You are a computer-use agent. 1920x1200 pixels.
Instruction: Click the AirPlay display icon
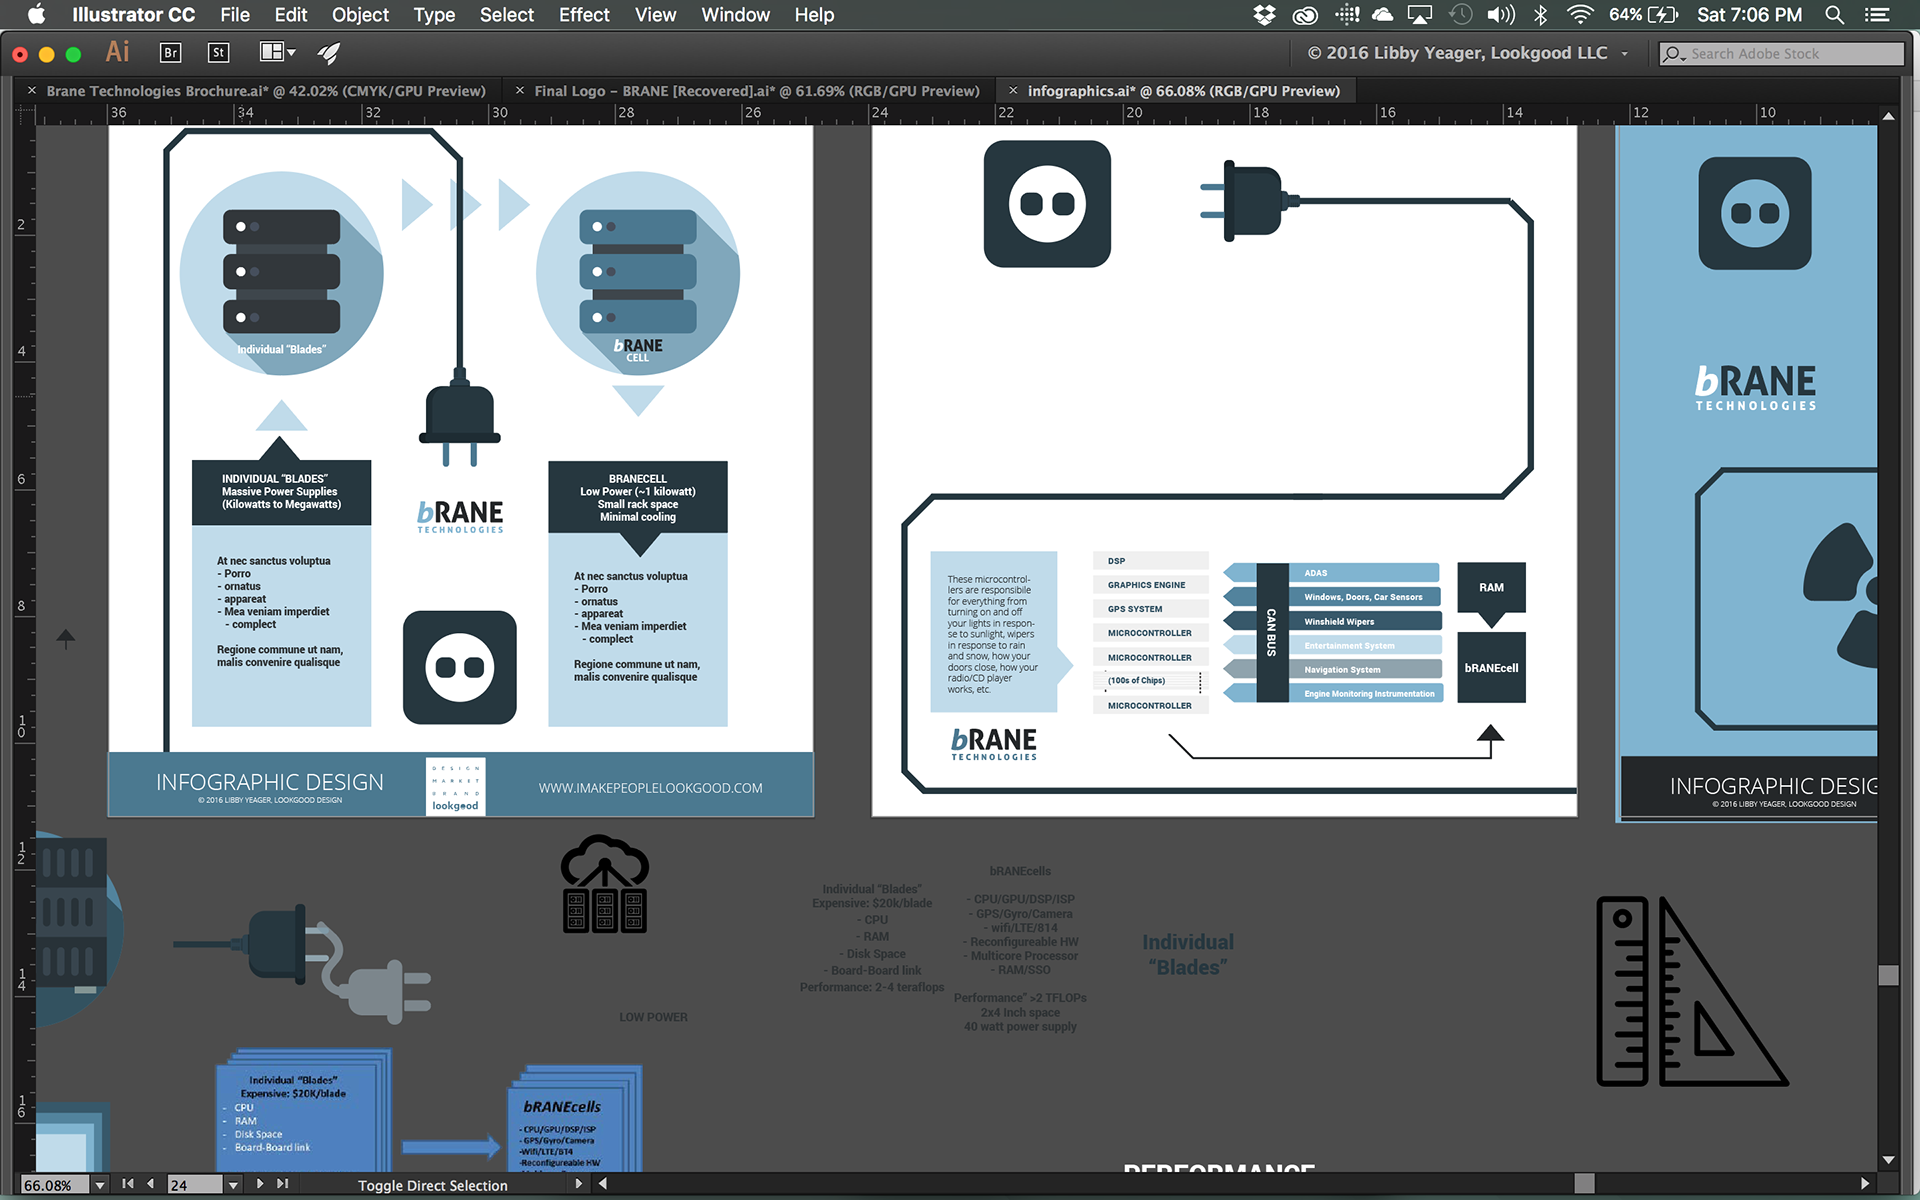[x=1420, y=15]
